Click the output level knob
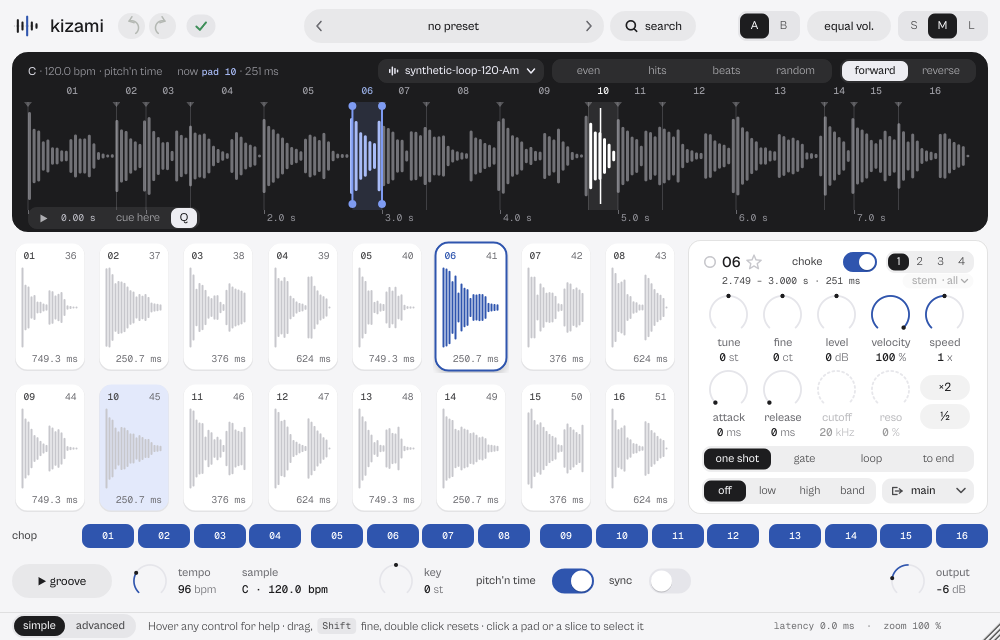The height and width of the screenshot is (640, 1000). tap(907, 581)
